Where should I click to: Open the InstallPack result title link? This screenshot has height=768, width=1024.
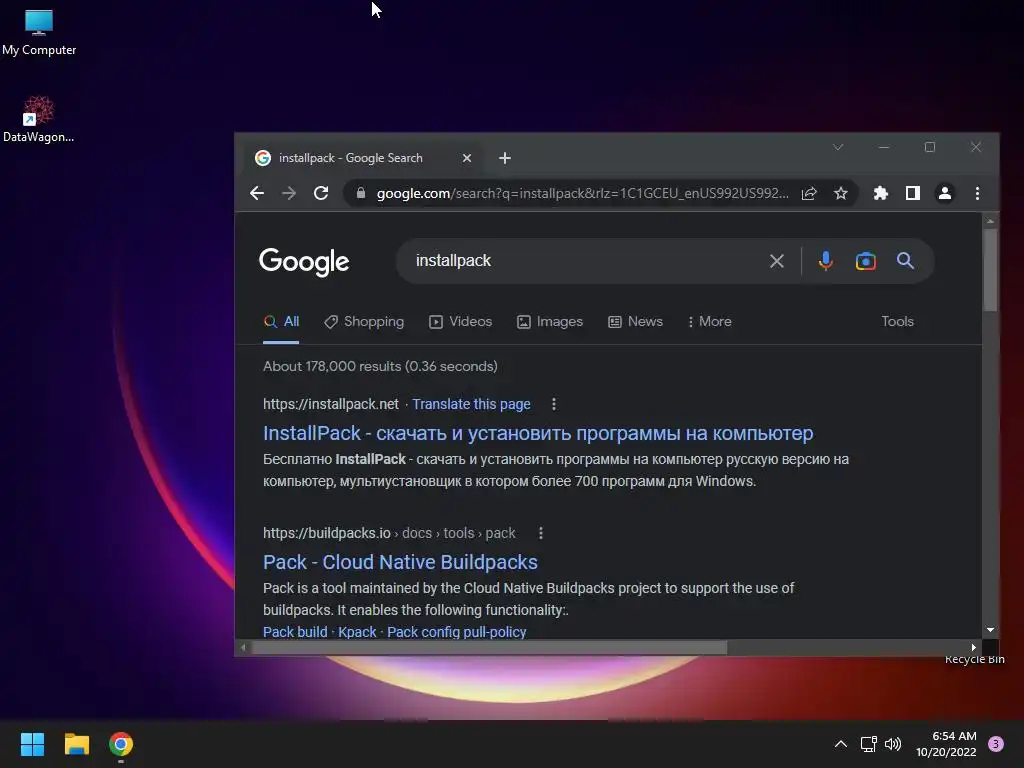pyautogui.click(x=538, y=433)
